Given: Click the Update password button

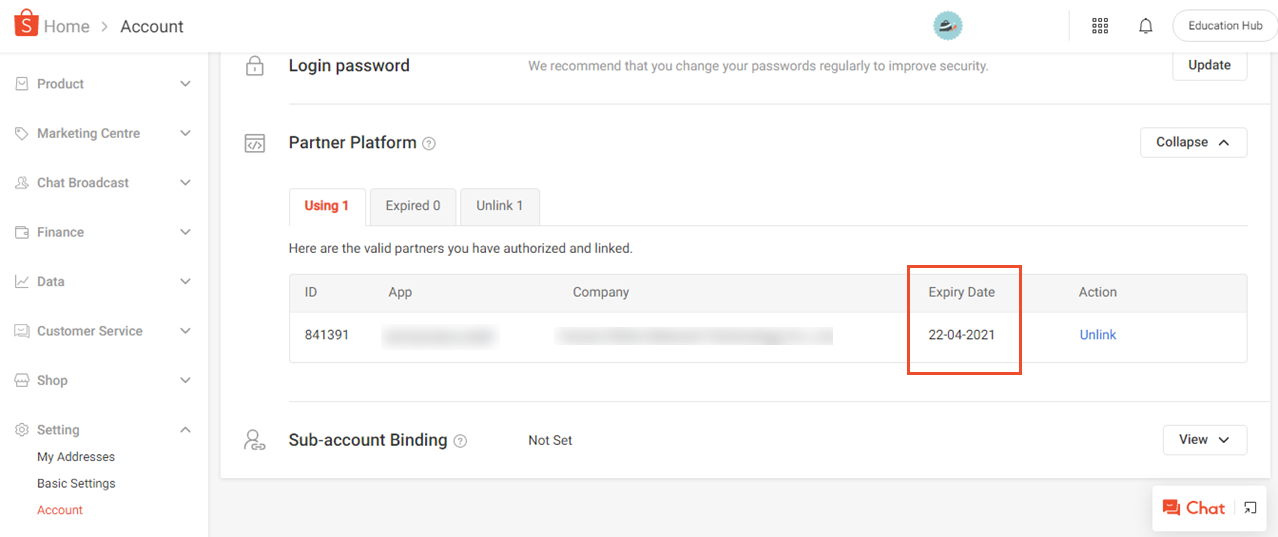Looking at the screenshot, I should click(1209, 65).
